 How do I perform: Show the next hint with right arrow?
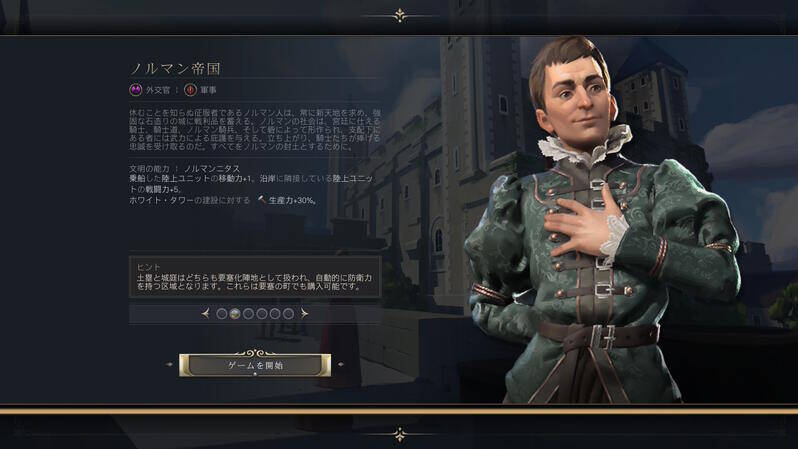coord(304,314)
